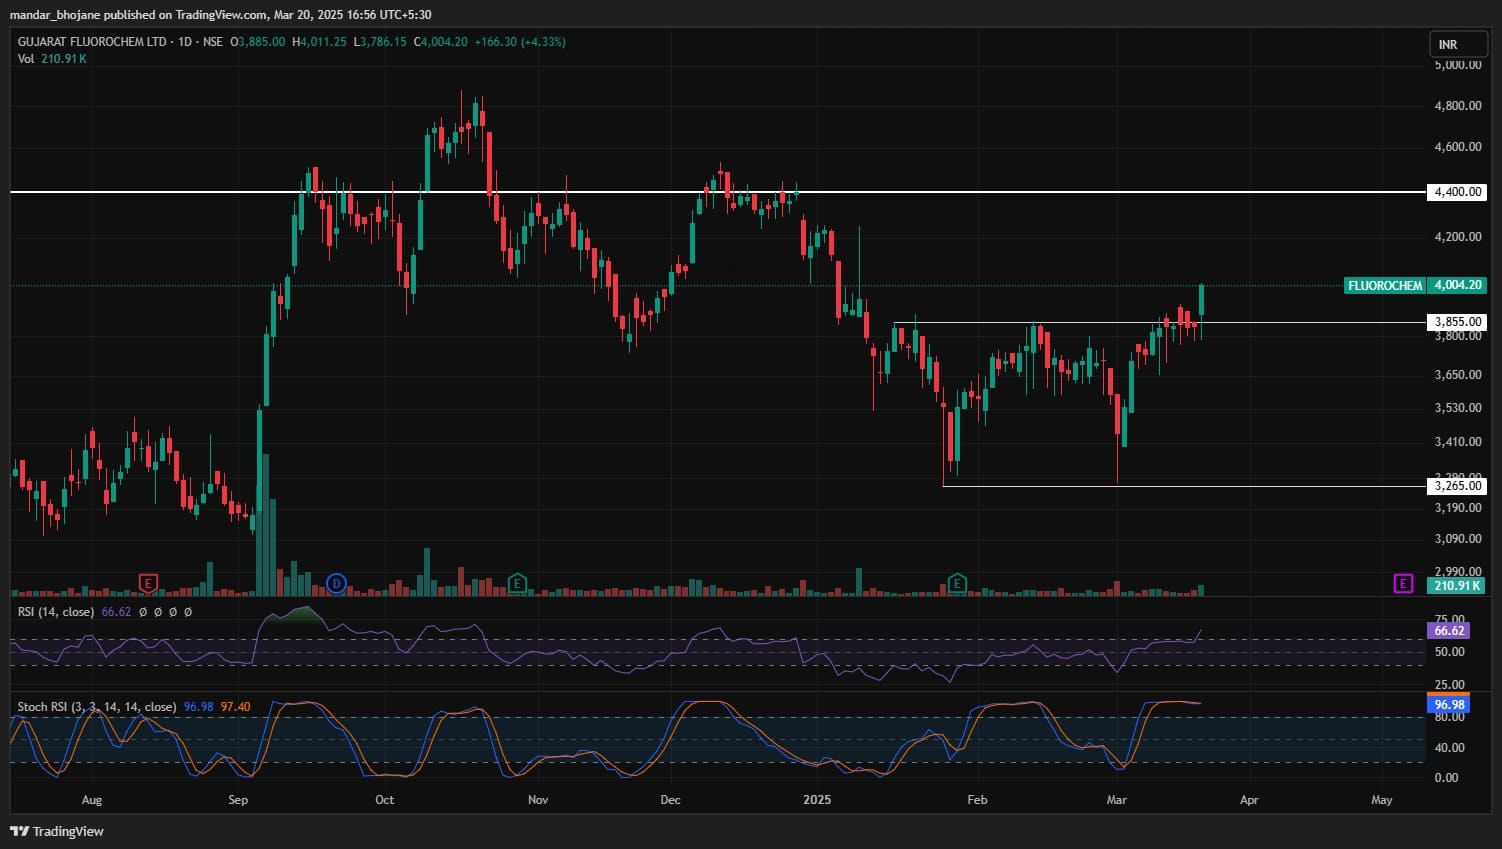Select the 3,855.00 resistance line label
The image size is (1502, 849).
1457,322
